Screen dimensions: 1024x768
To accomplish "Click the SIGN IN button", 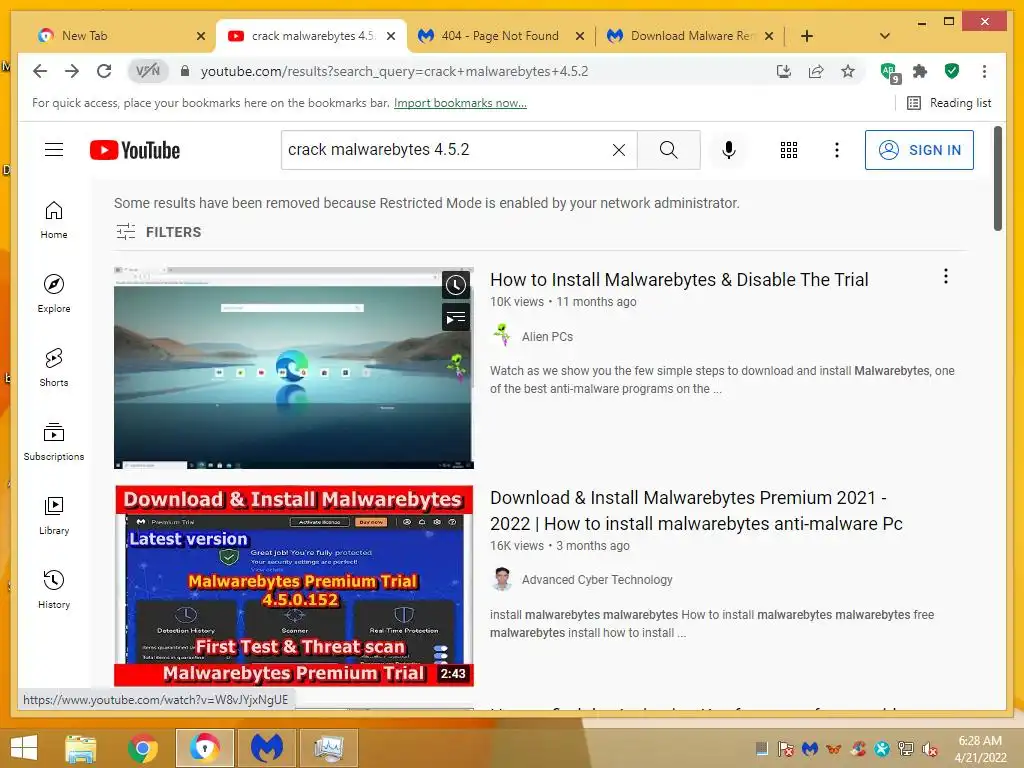I will (x=919, y=150).
